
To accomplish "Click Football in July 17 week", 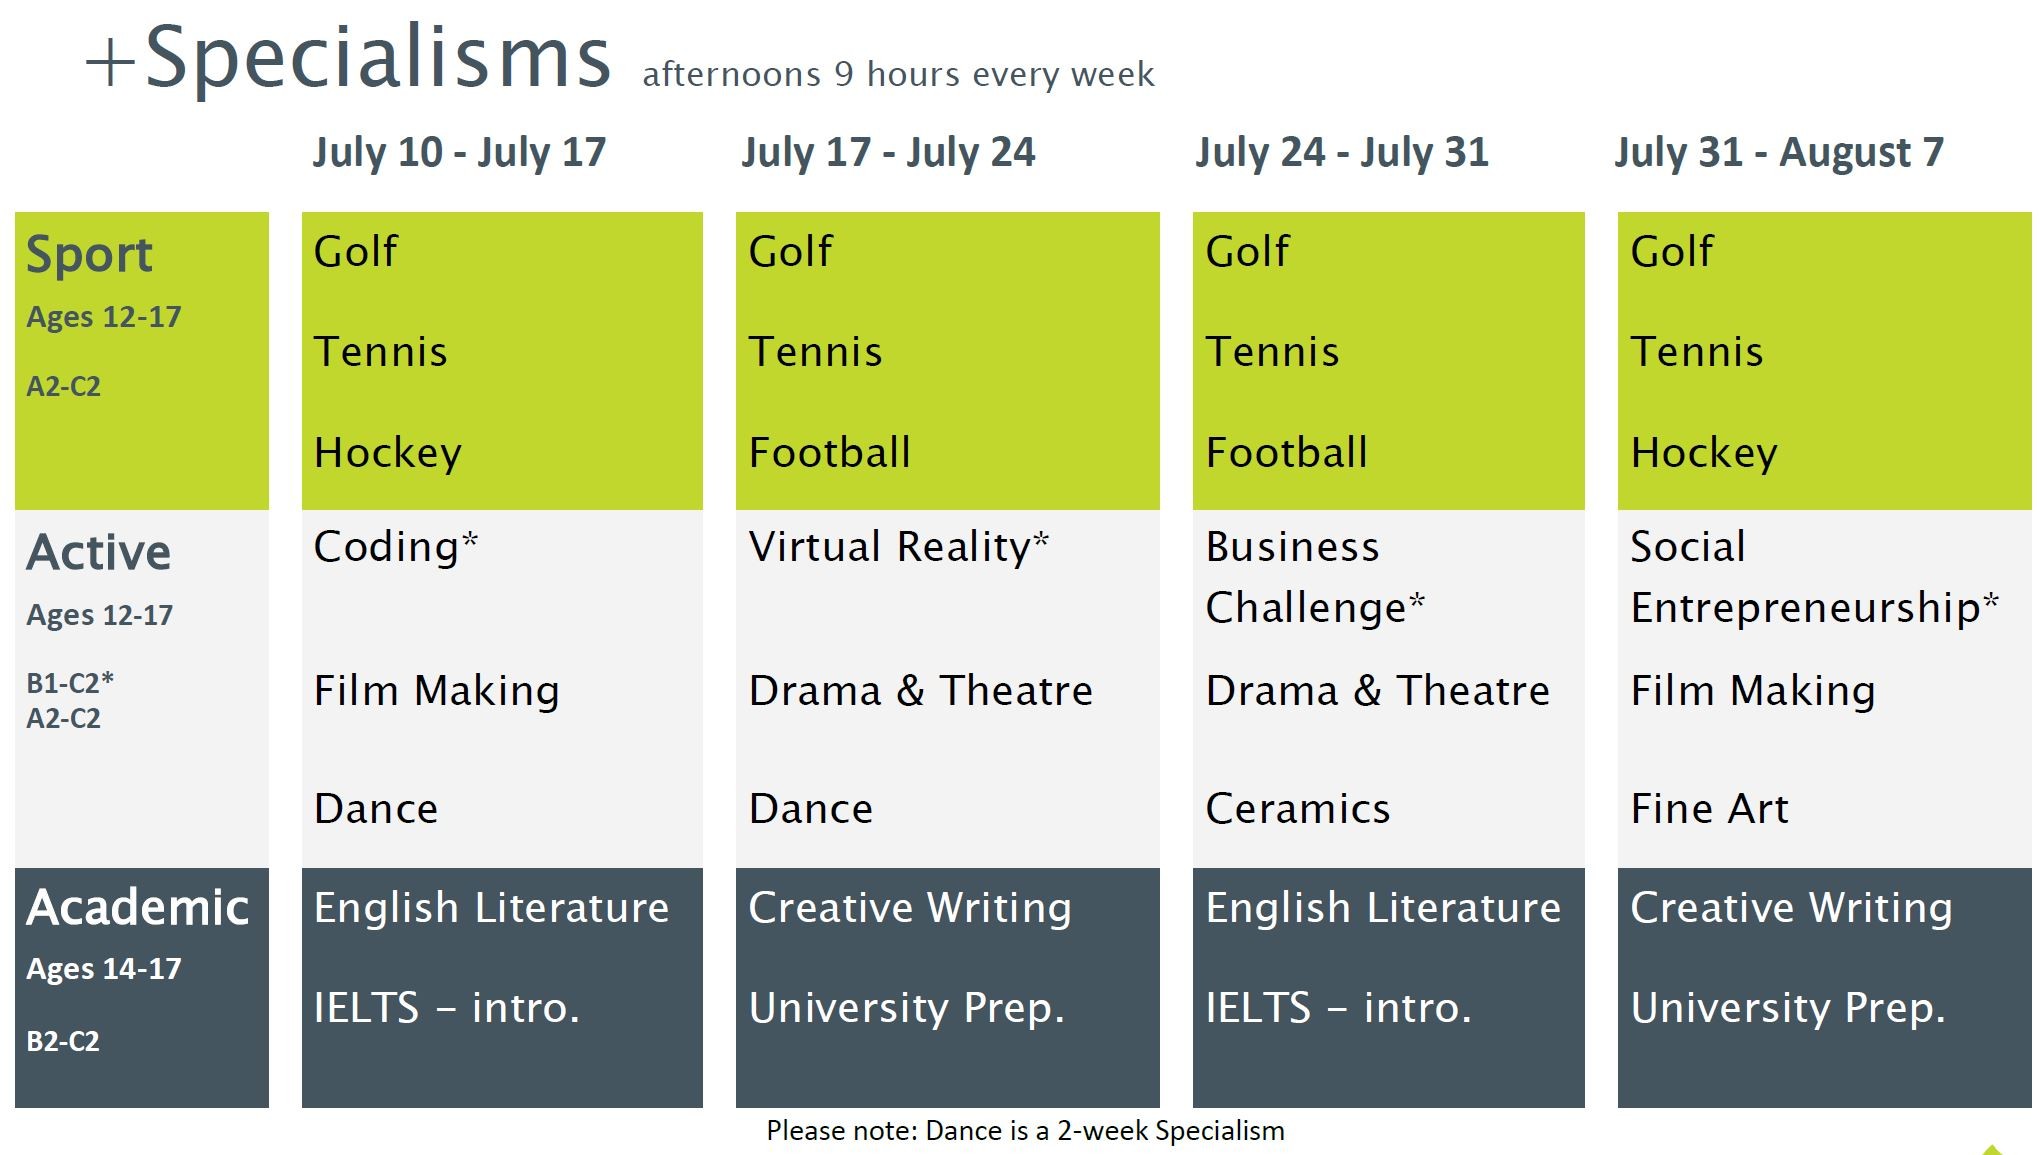I will click(x=829, y=452).
